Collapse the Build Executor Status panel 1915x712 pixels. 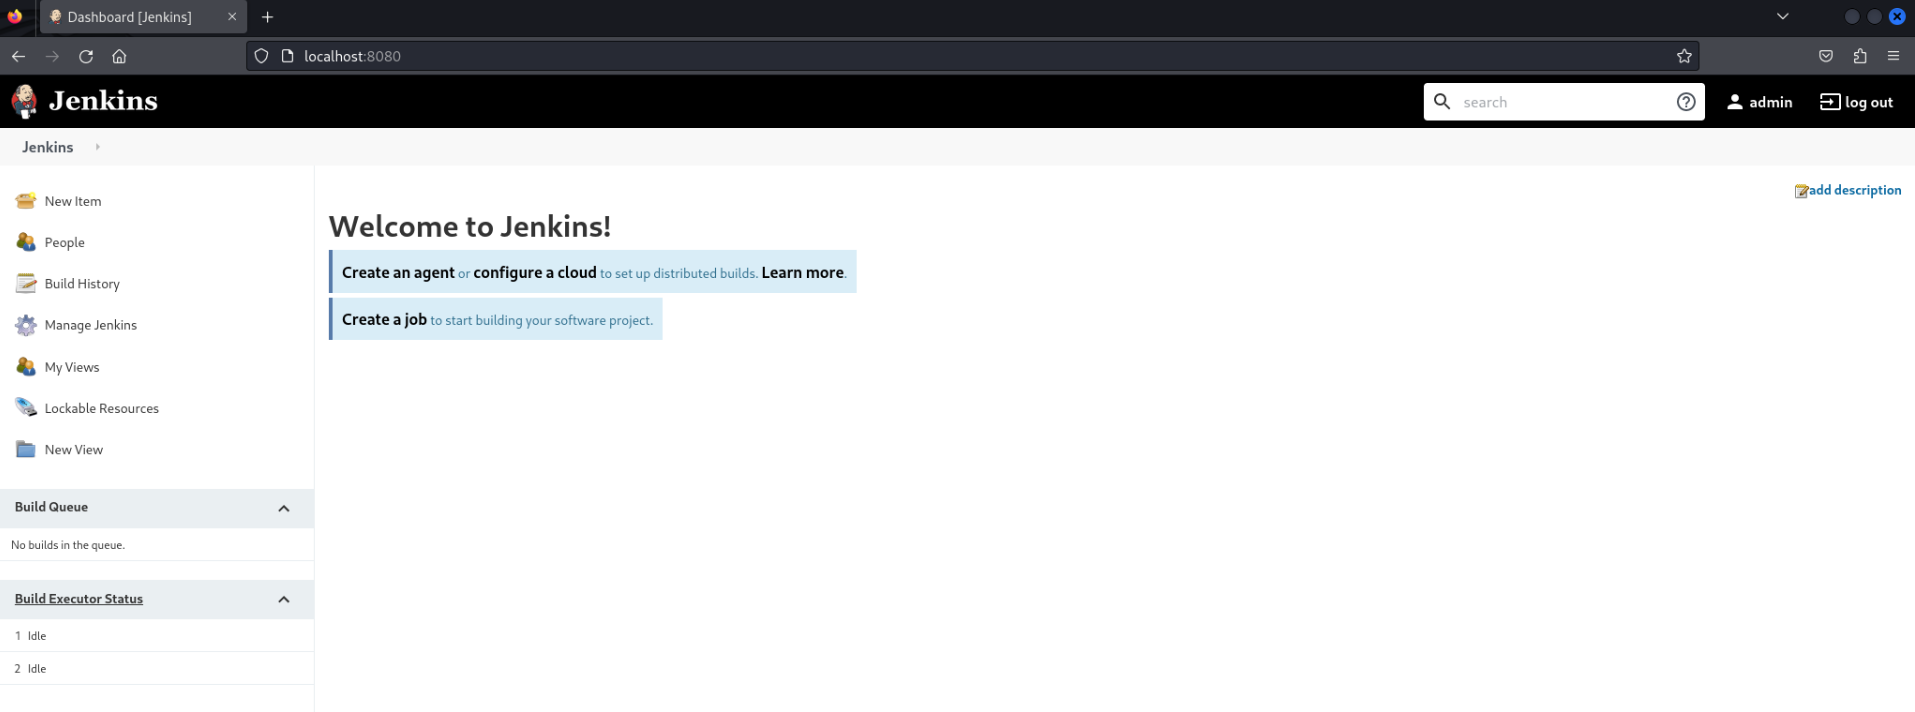[x=284, y=599]
